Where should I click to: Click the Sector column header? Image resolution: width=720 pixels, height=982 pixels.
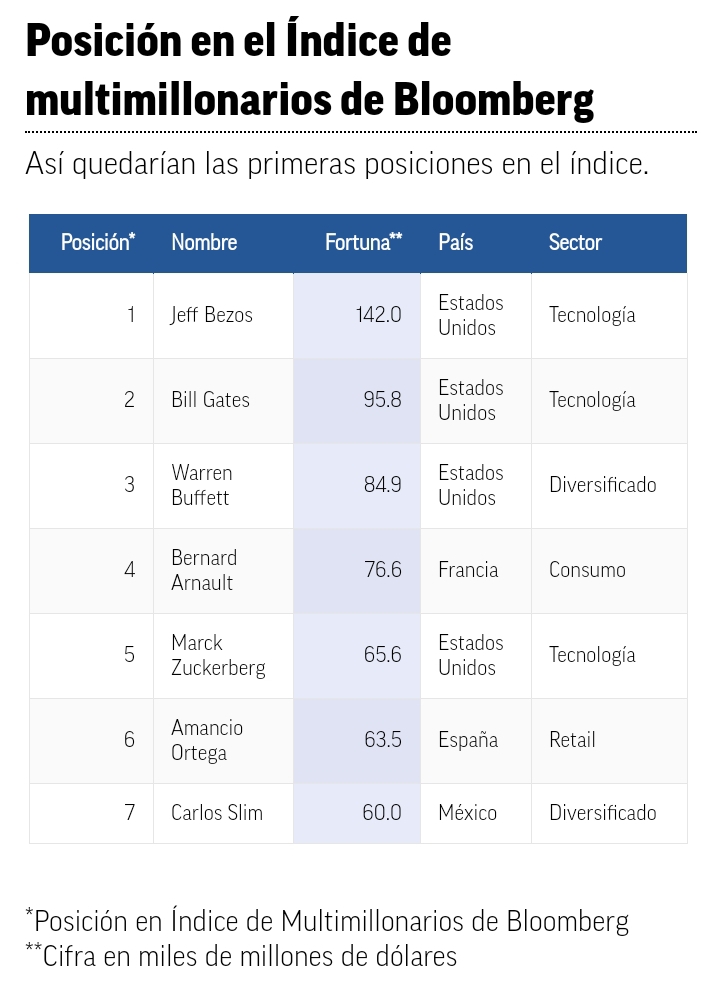(575, 242)
